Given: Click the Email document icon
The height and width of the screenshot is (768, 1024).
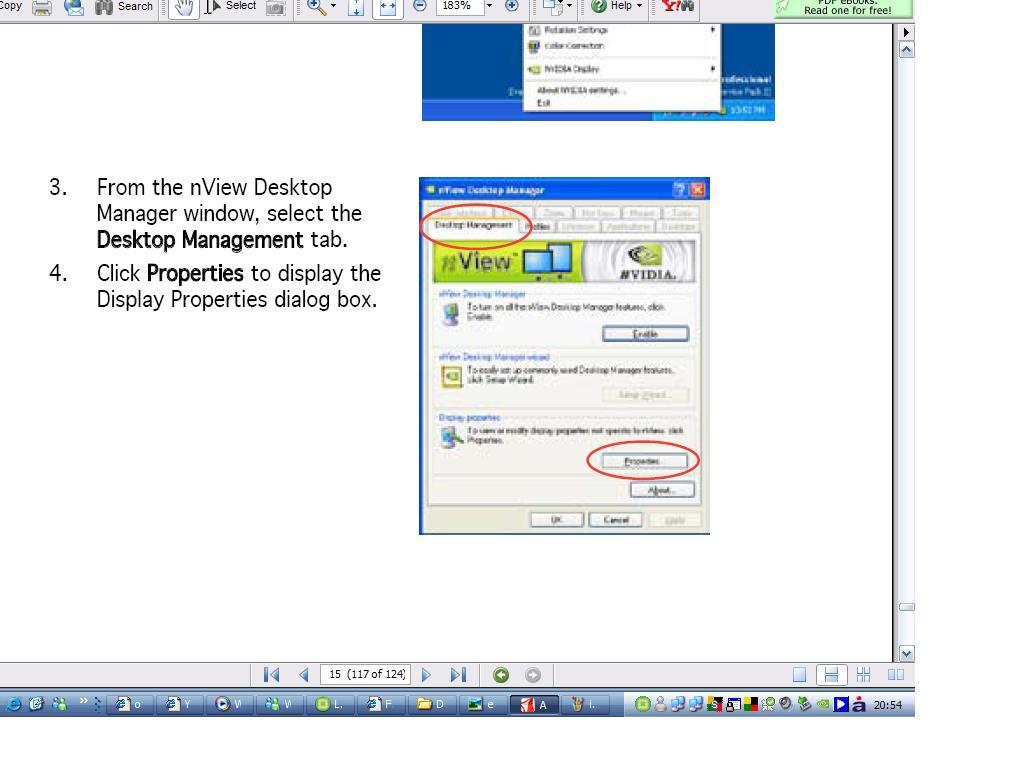Looking at the screenshot, I should (74, 8).
